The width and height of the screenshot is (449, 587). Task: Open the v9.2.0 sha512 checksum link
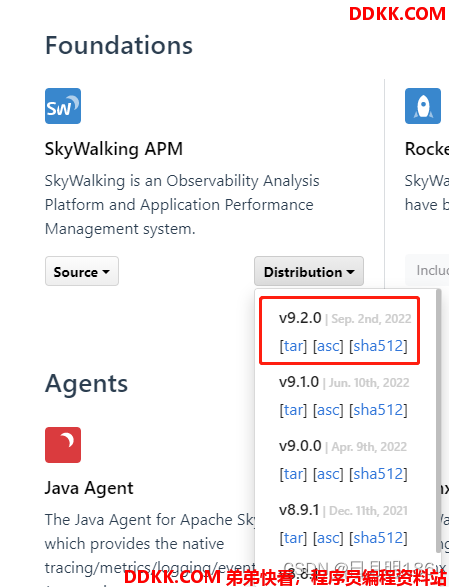pos(378,346)
